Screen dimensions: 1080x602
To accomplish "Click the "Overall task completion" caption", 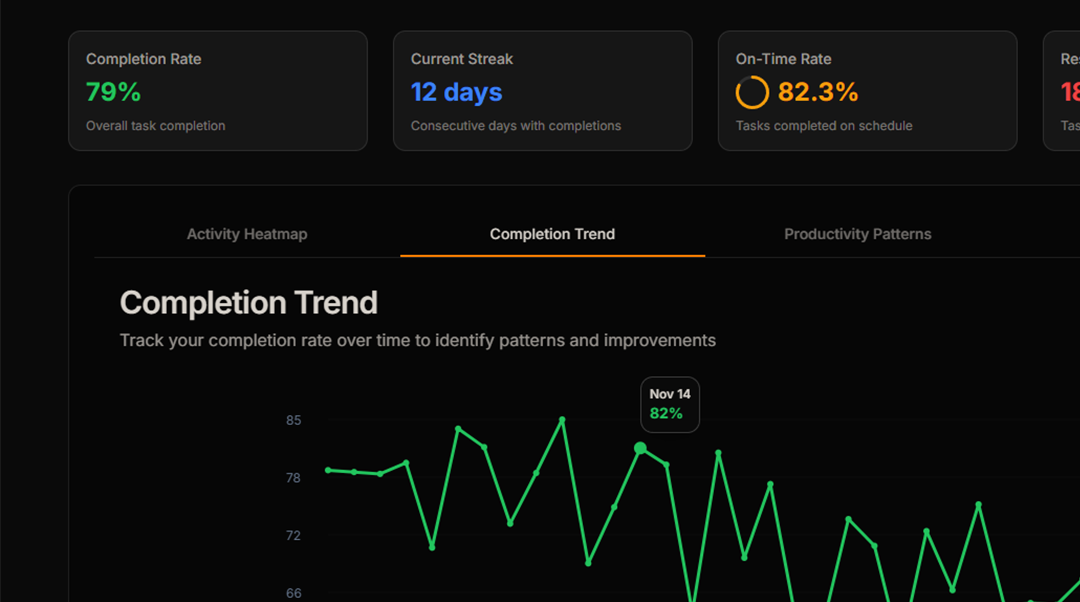I will click(x=155, y=126).
